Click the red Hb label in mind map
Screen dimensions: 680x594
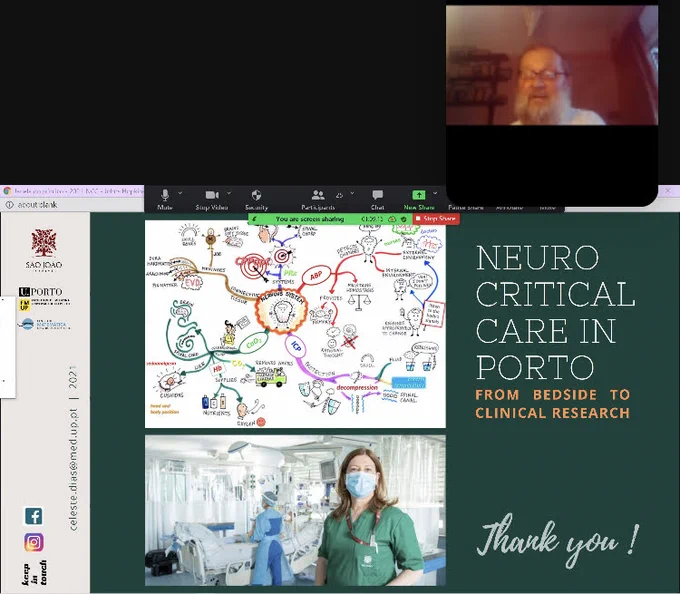click(x=217, y=369)
